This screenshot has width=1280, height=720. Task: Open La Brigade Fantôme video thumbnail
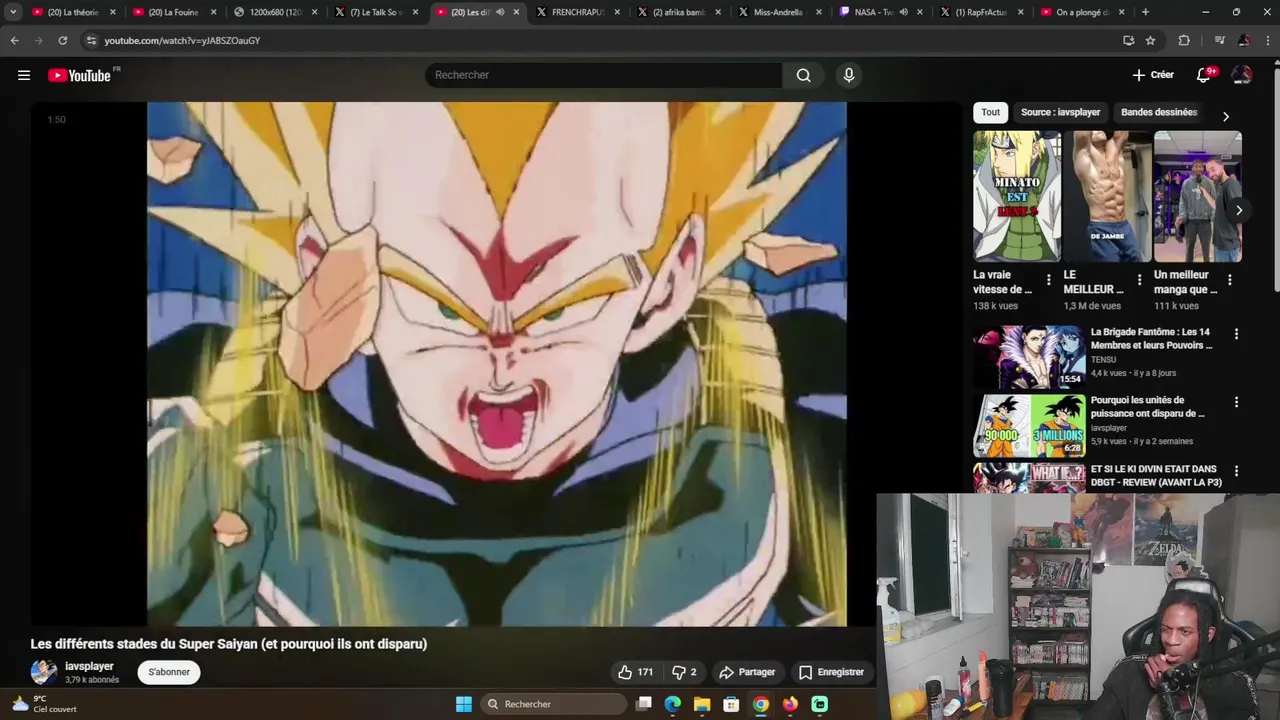1029,357
